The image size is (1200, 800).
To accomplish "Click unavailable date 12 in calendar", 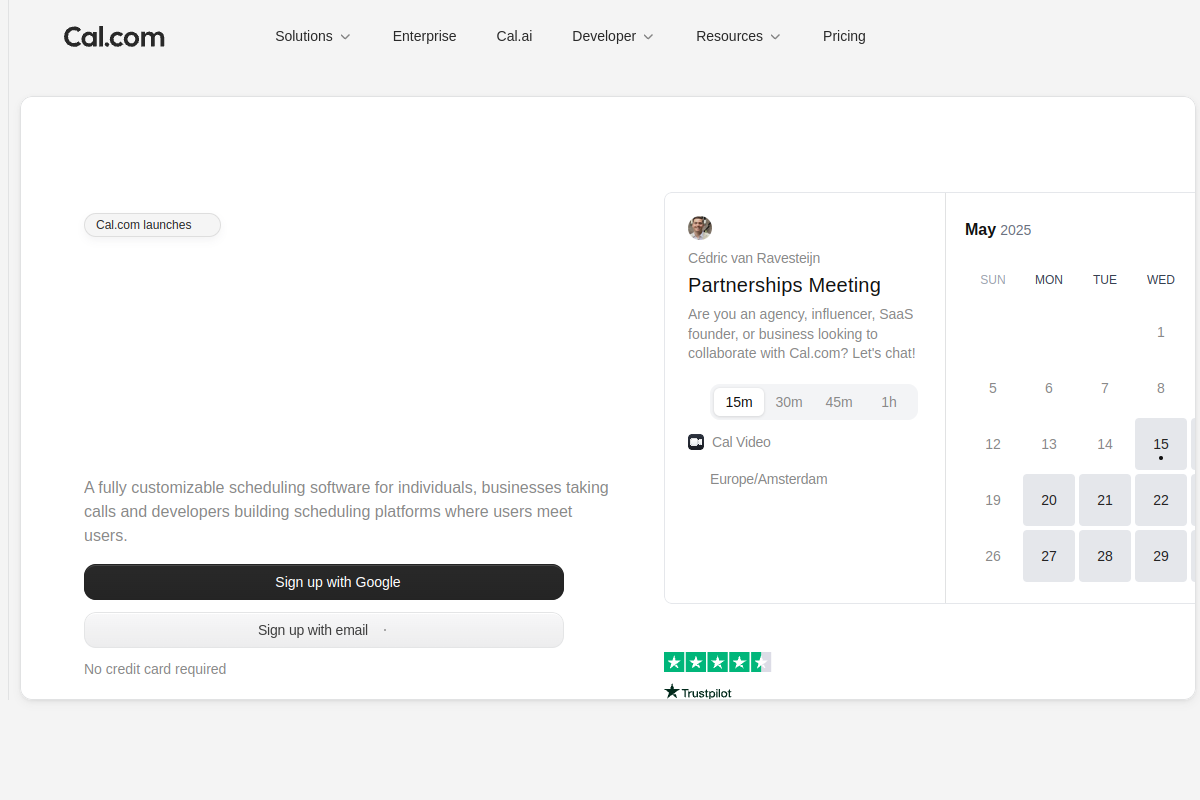I will tap(993, 444).
